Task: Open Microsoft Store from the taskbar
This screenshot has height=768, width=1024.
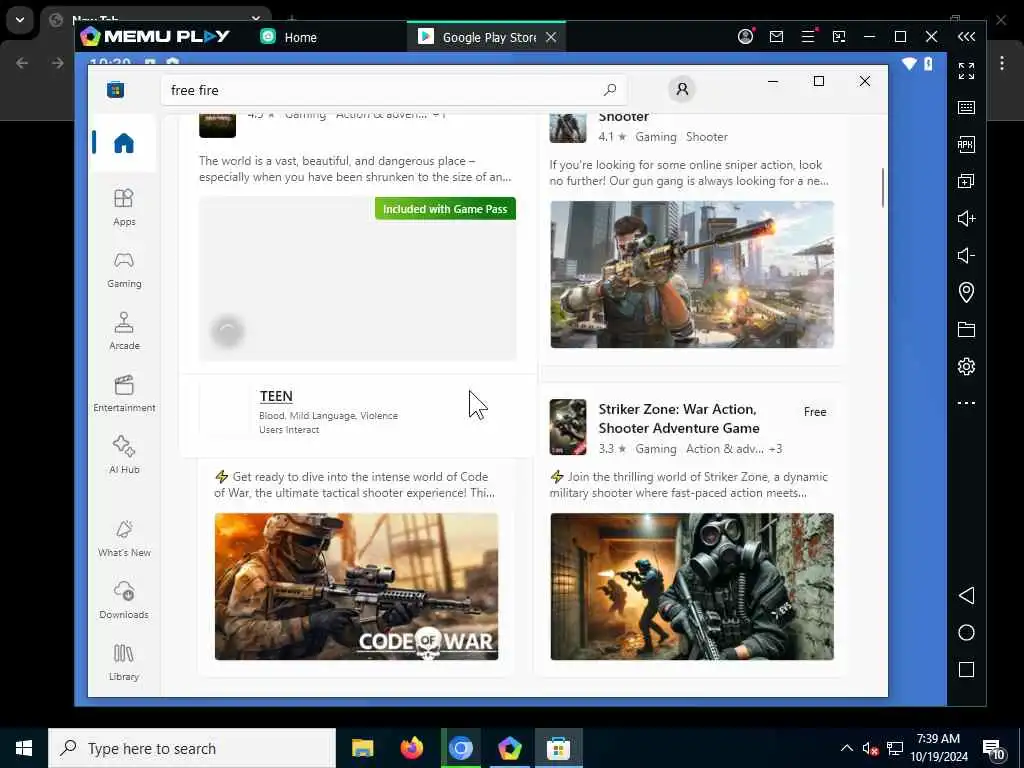Action: (x=558, y=748)
